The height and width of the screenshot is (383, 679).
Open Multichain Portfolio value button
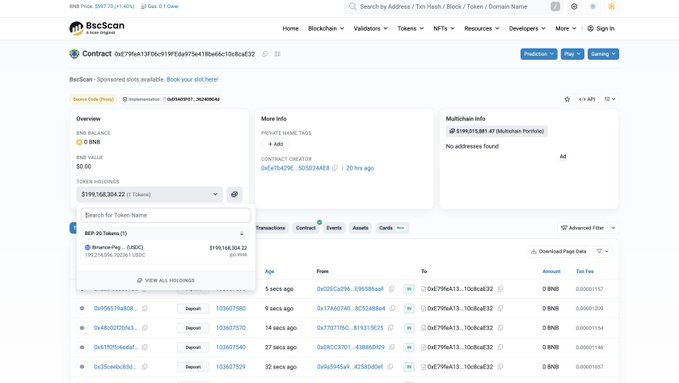pyautogui.click(x=497, y=131)
